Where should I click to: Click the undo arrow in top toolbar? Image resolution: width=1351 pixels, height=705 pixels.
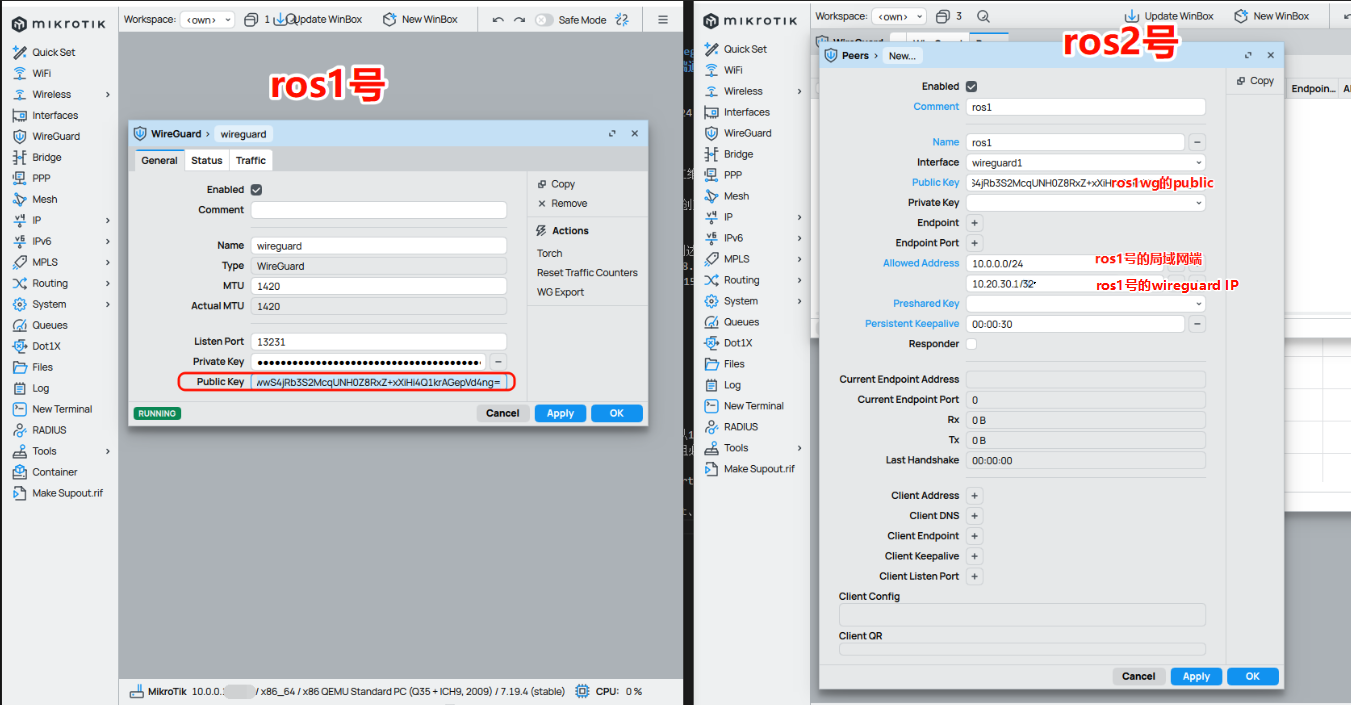[x=498, y=19]
